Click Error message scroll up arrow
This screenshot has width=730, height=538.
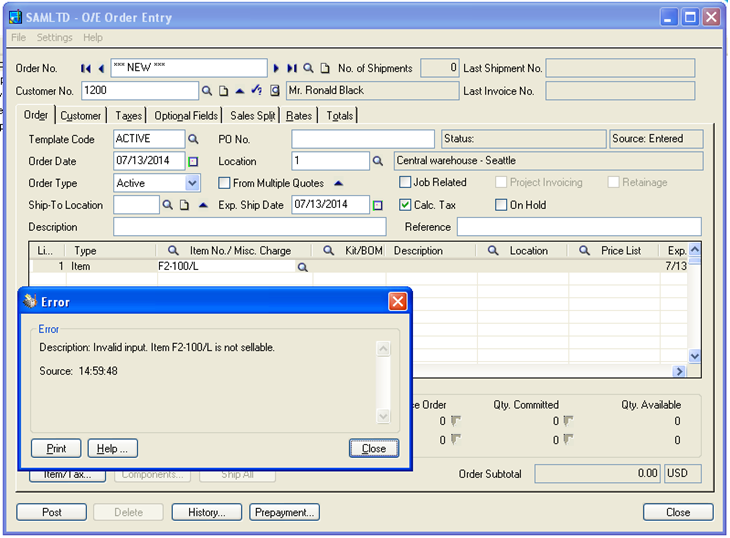pos(383,349)
